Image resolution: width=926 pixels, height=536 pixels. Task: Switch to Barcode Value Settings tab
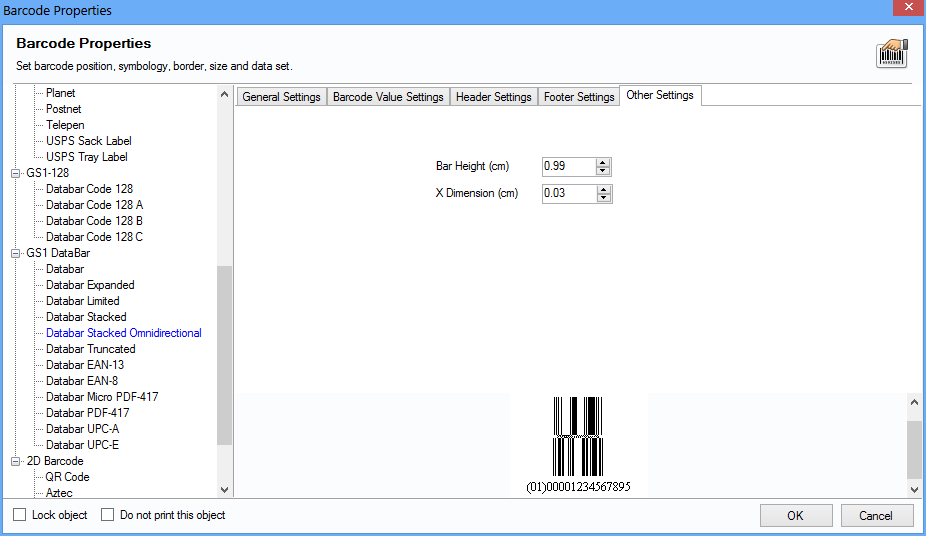(x=388, y=97)
